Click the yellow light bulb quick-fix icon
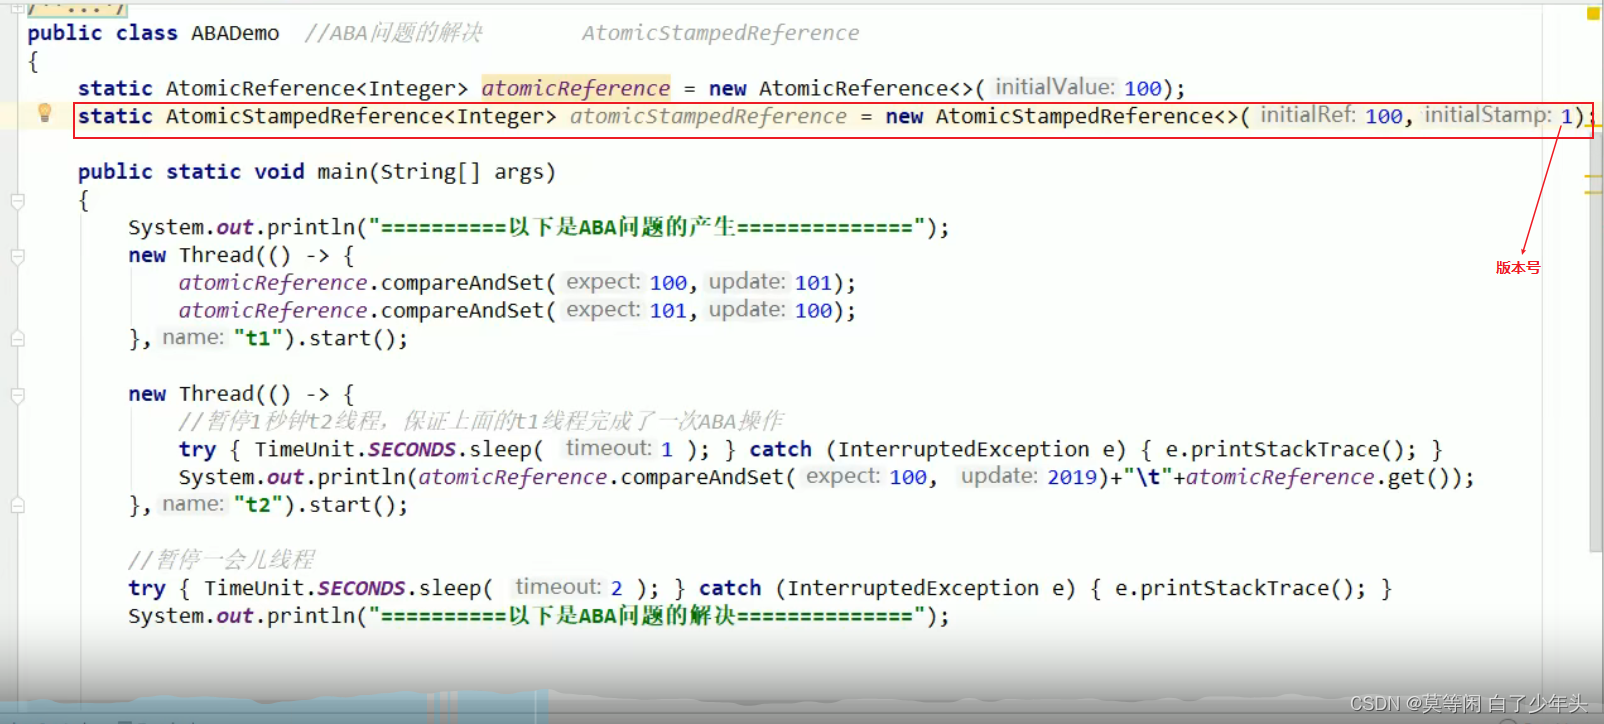The width and height of the screenshot is (1604, 724). click(44, 113)
